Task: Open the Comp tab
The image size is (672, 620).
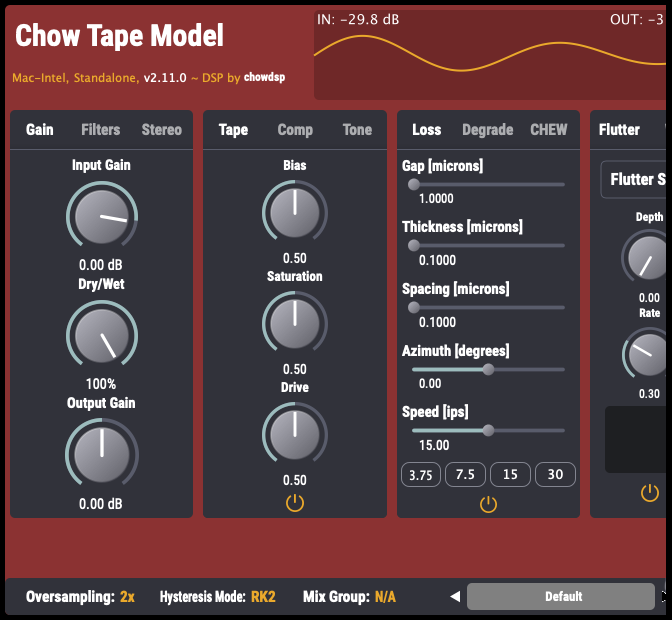Action: 295,129
